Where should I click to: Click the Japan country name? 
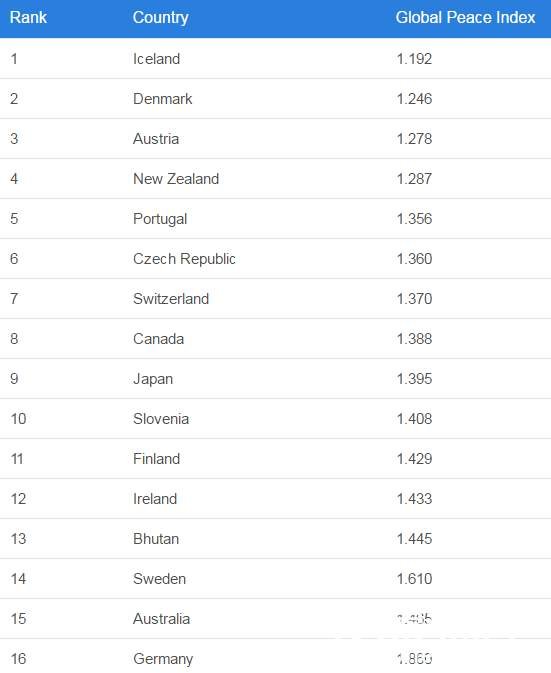tap(153, 379)
